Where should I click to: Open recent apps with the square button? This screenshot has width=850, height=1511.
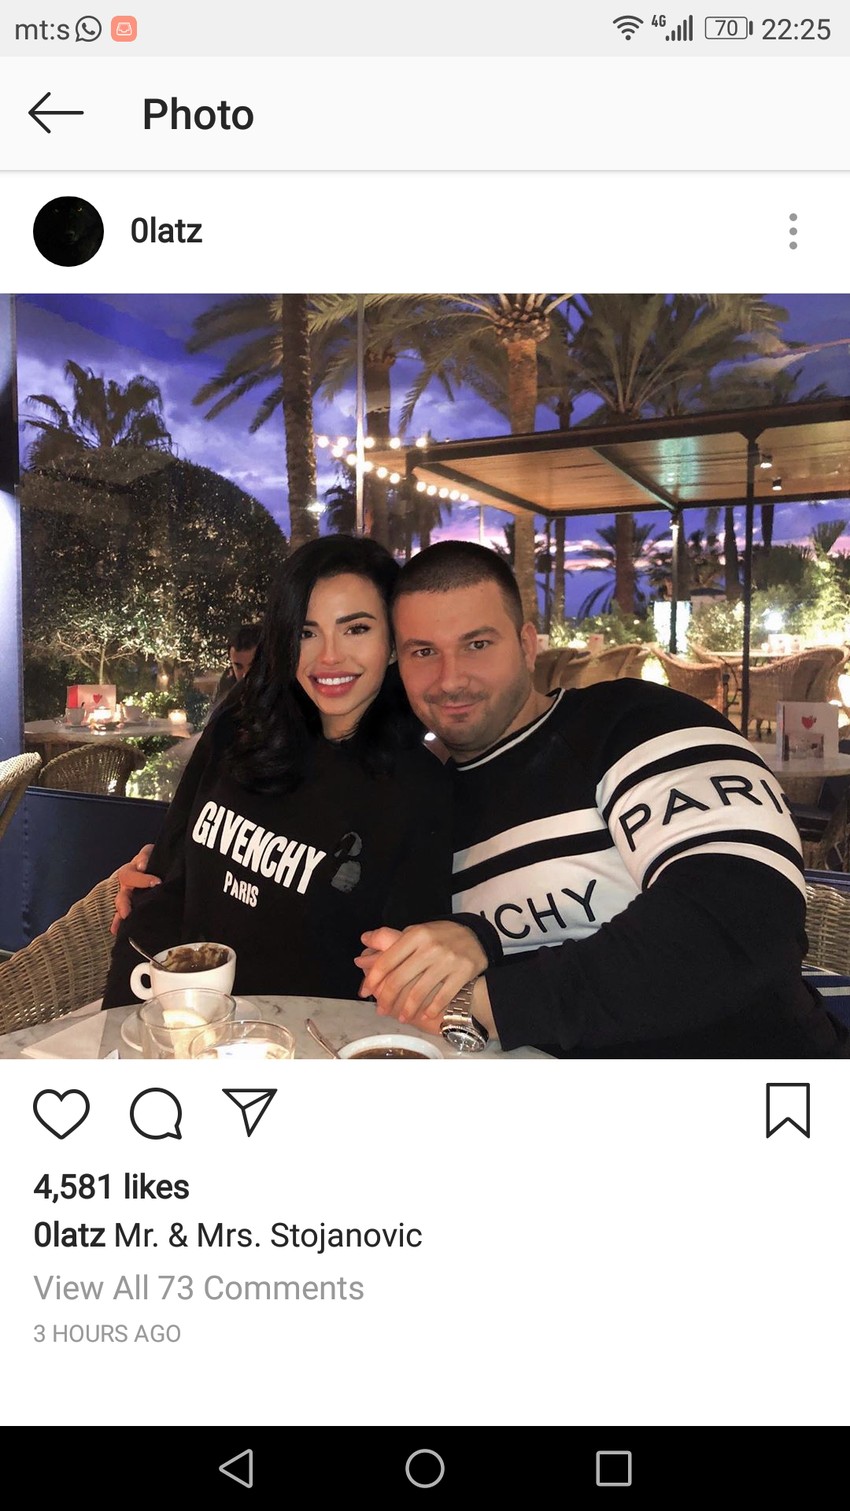[x=613, y=1468]
